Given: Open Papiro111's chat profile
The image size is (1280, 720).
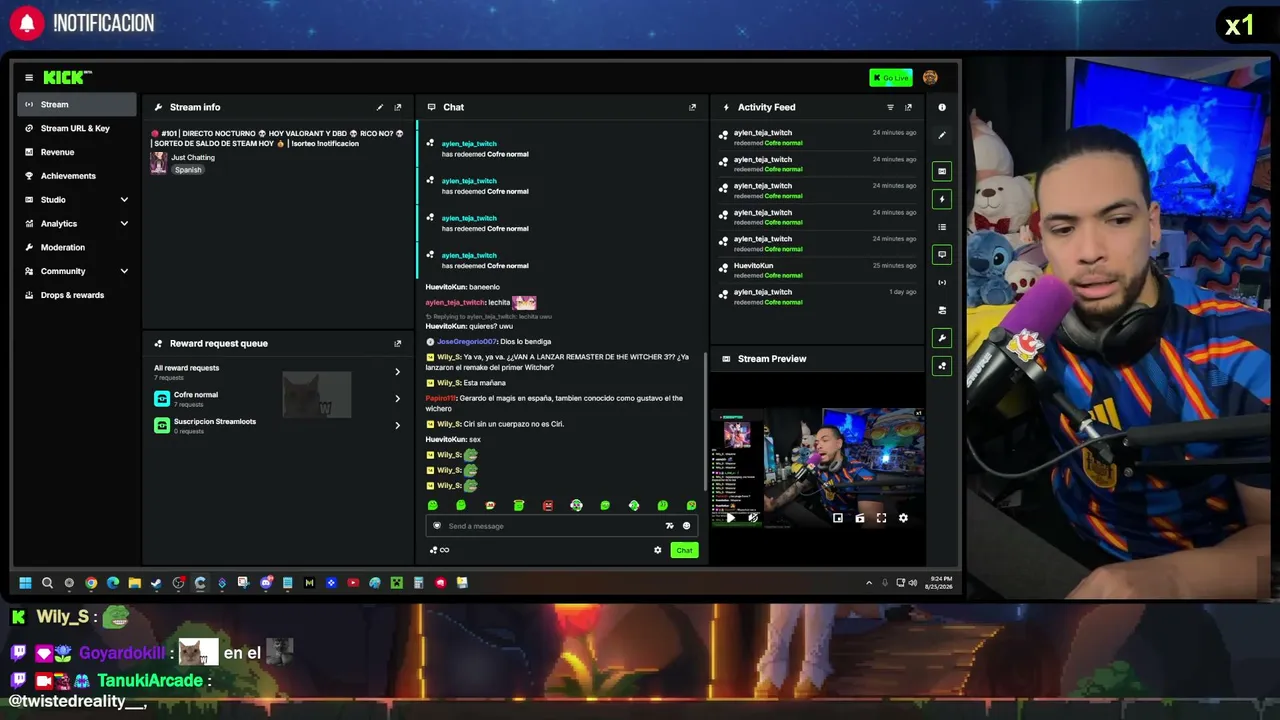Looking at the screenshot, I should tap(440, 398).
